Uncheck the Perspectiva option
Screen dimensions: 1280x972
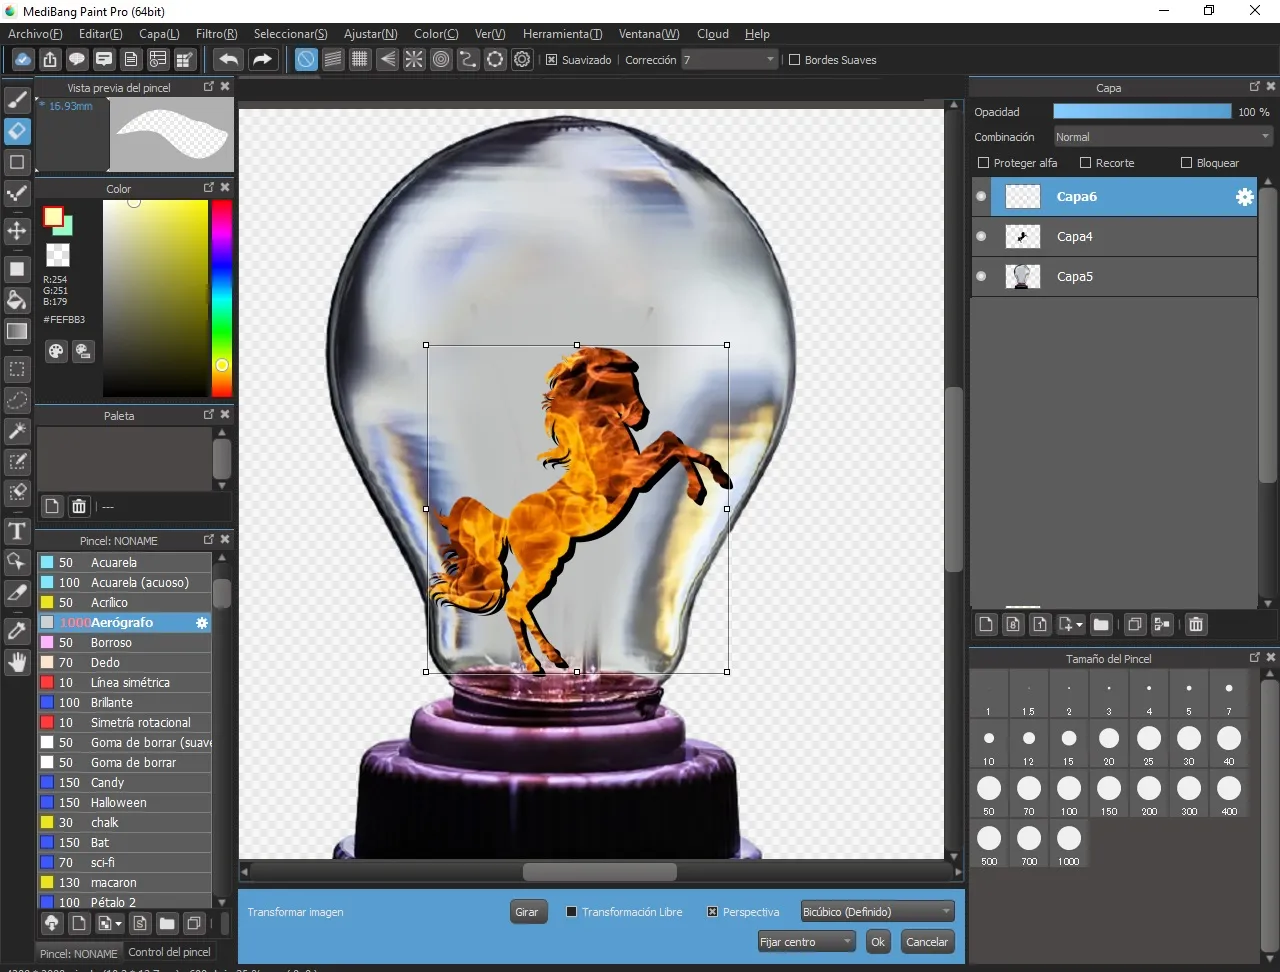[712, 912]
